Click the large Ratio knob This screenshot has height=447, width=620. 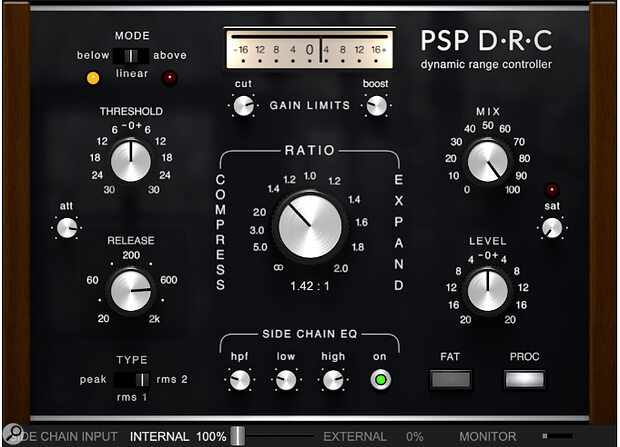pos(310,226)
